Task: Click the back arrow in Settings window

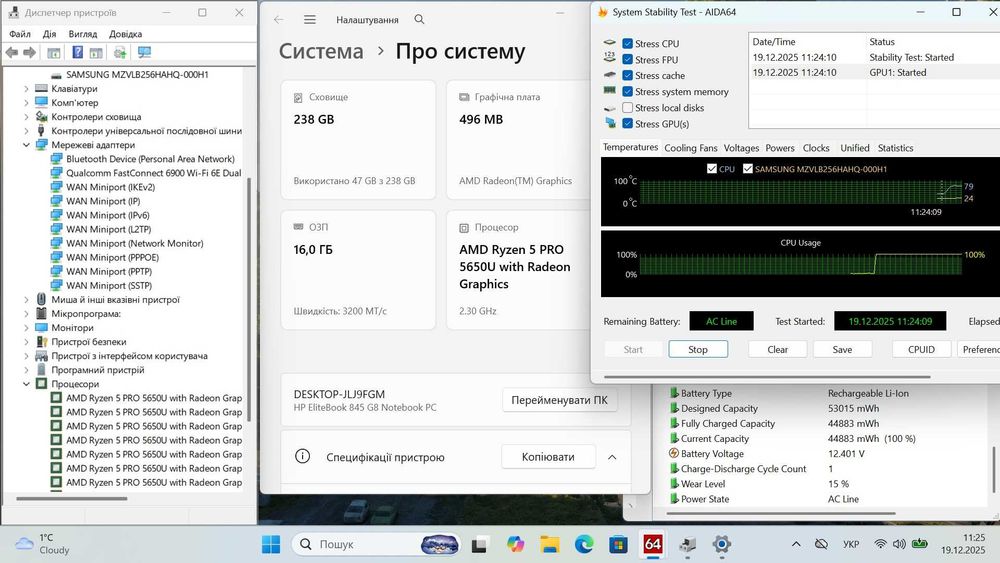Action: 279,20
